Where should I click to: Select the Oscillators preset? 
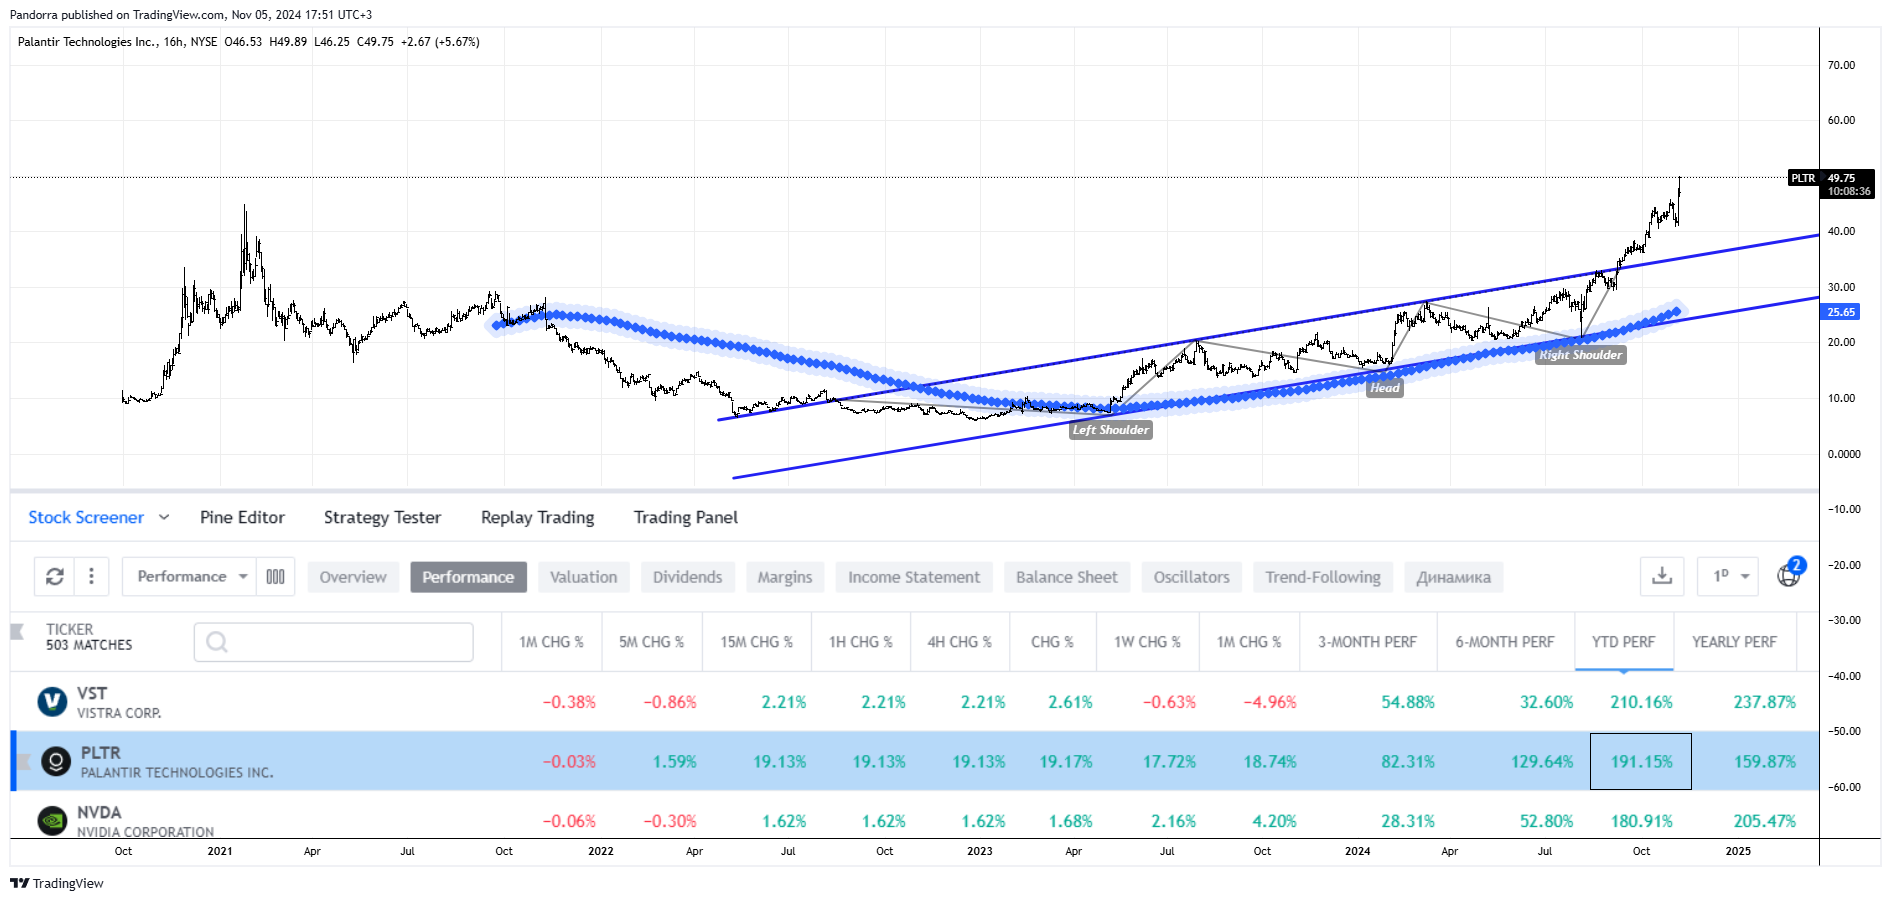1192,577
